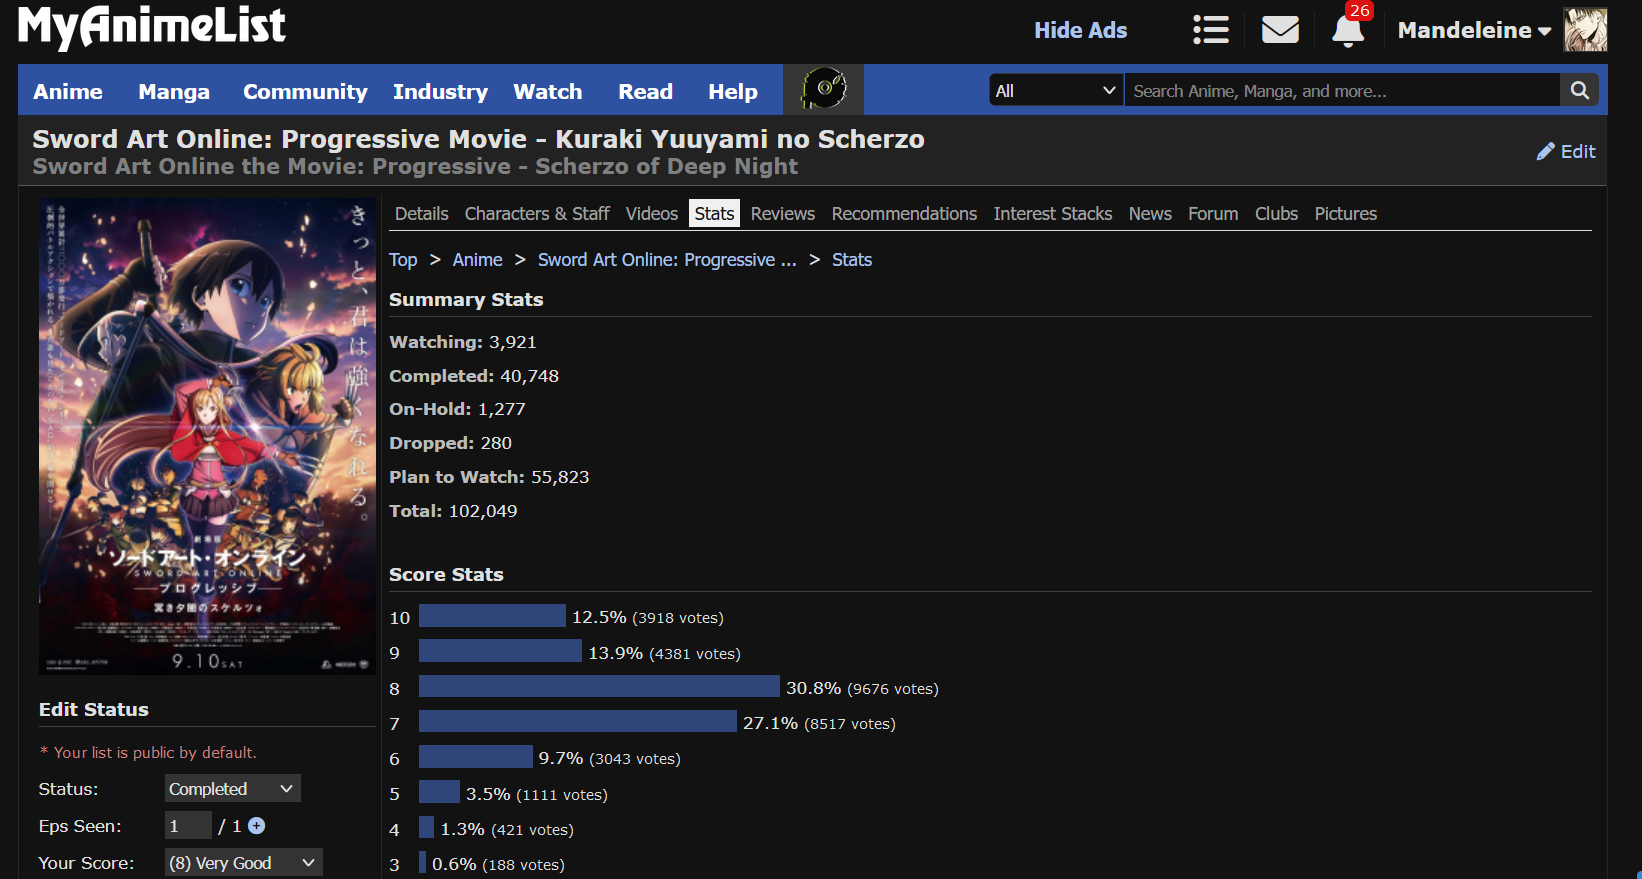The image size is (1642, 879).
Task: Open the list menu icon in header
Action: pos(1210,30)
